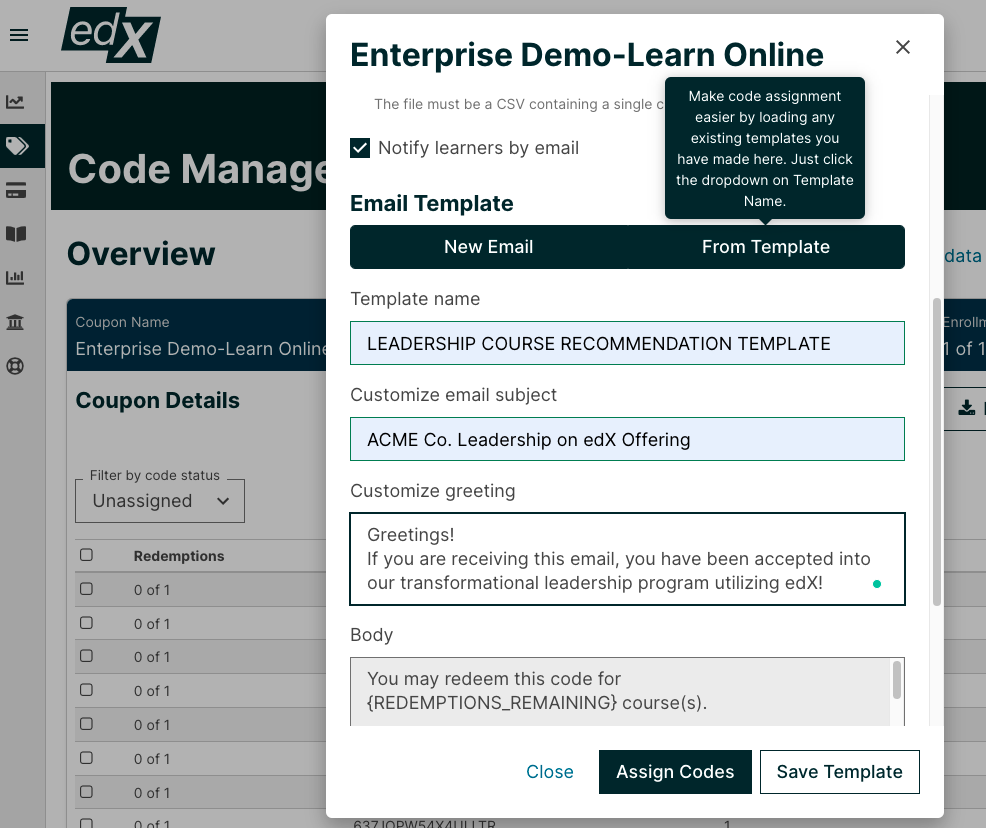Click the edX logo

click(111, 35)
